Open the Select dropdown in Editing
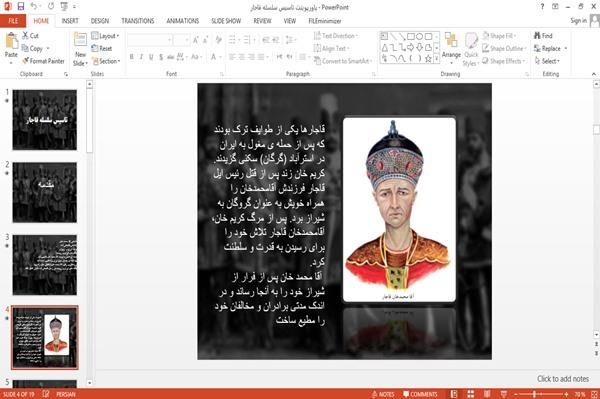600x399 pixels. [547, 61]
